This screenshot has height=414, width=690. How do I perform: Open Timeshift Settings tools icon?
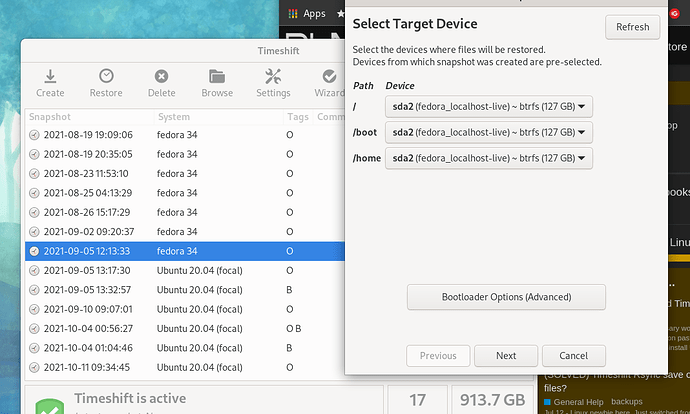[x=273, y=77]
